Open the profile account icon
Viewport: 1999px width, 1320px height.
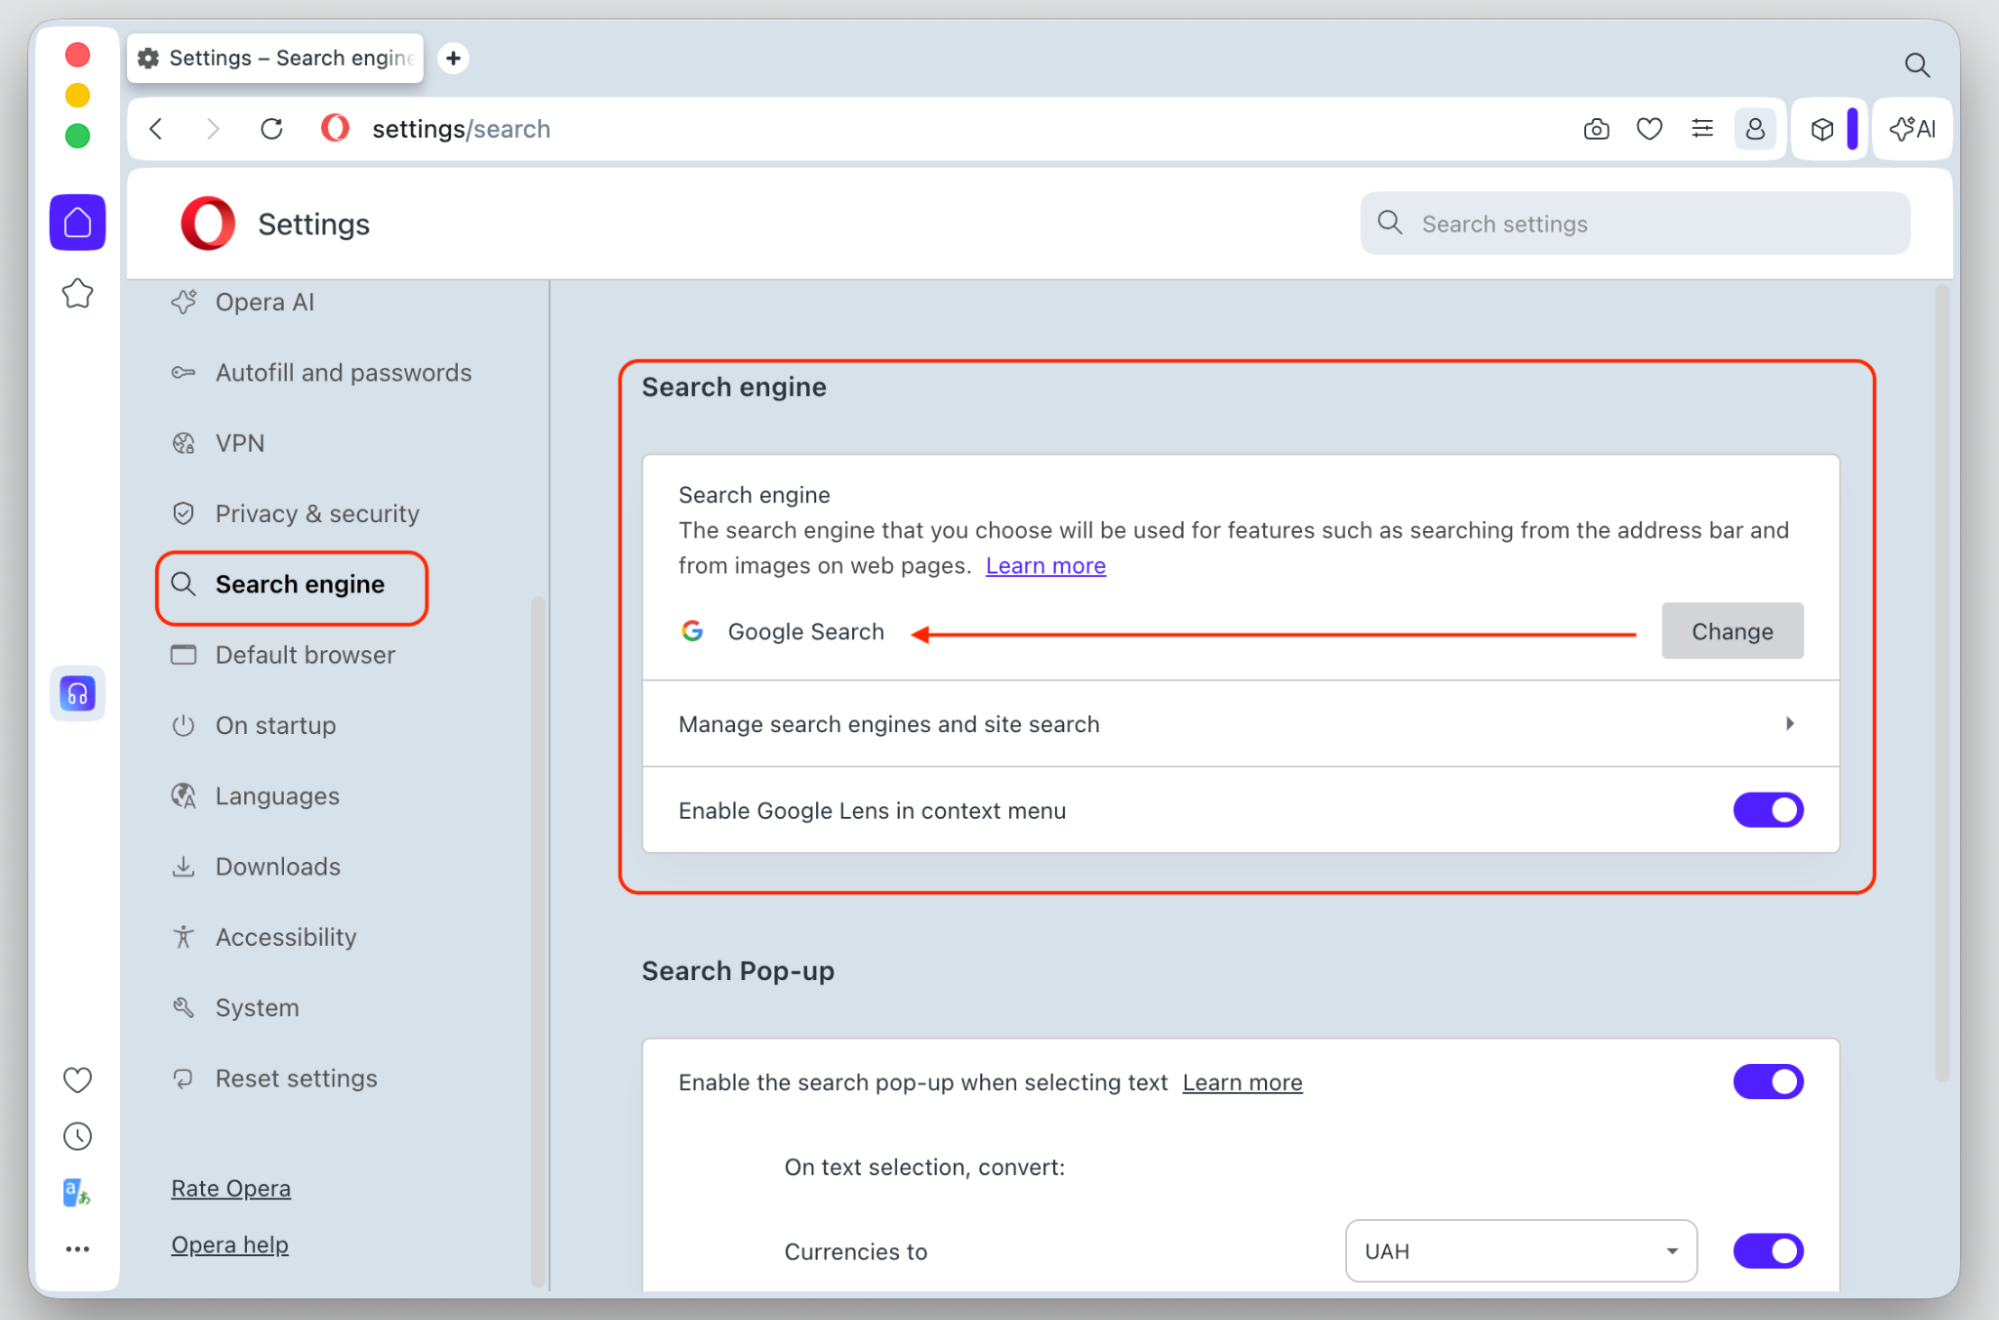pyautogui.click(x=1755, y=129)
